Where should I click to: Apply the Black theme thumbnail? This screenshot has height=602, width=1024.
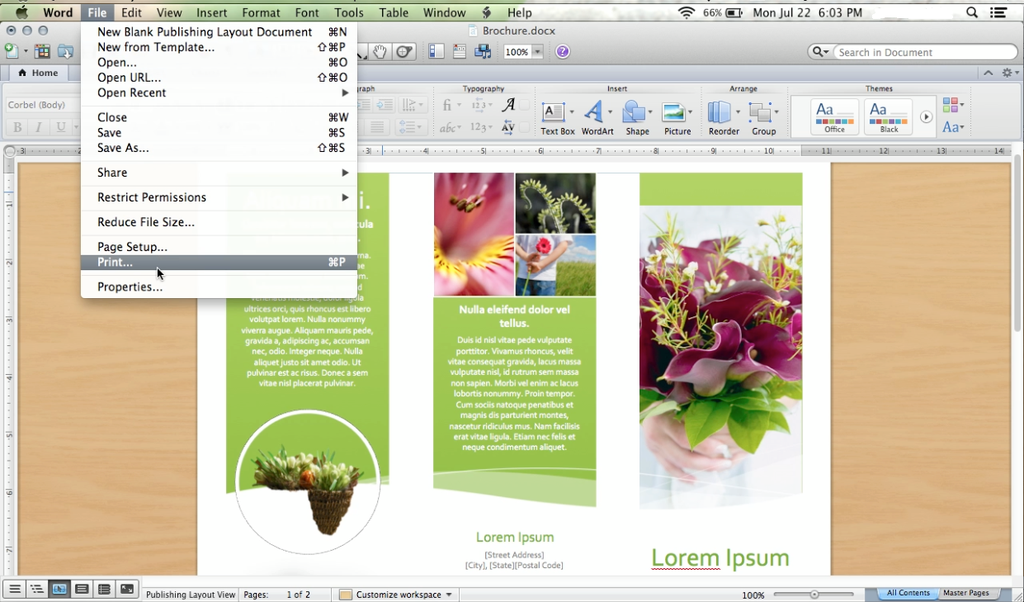888,117
